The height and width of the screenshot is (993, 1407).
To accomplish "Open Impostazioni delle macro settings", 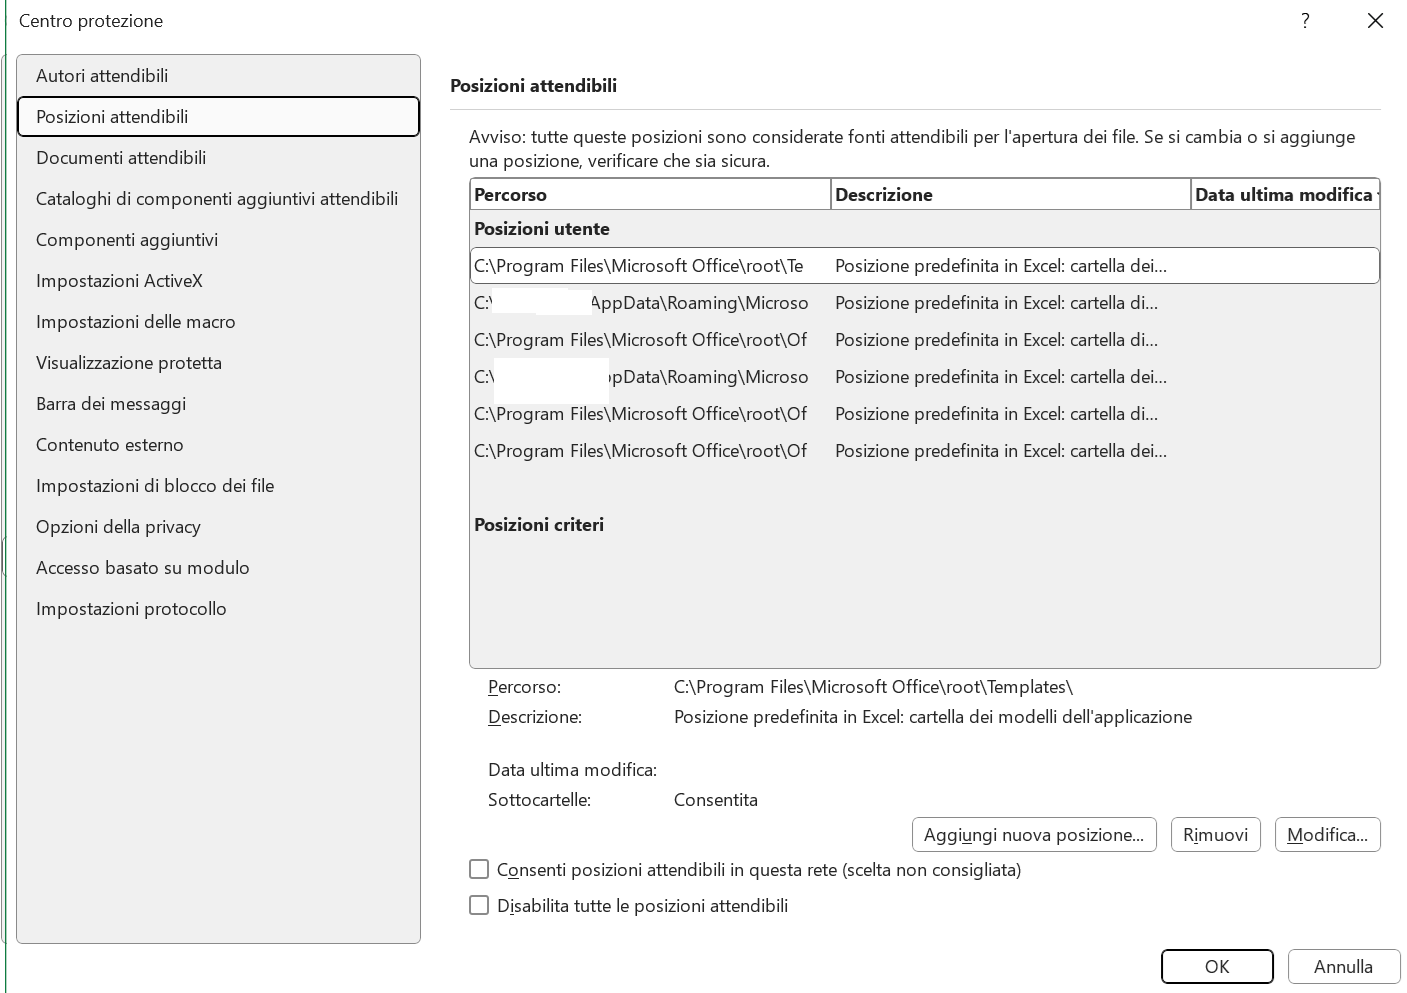I will 136,322.
